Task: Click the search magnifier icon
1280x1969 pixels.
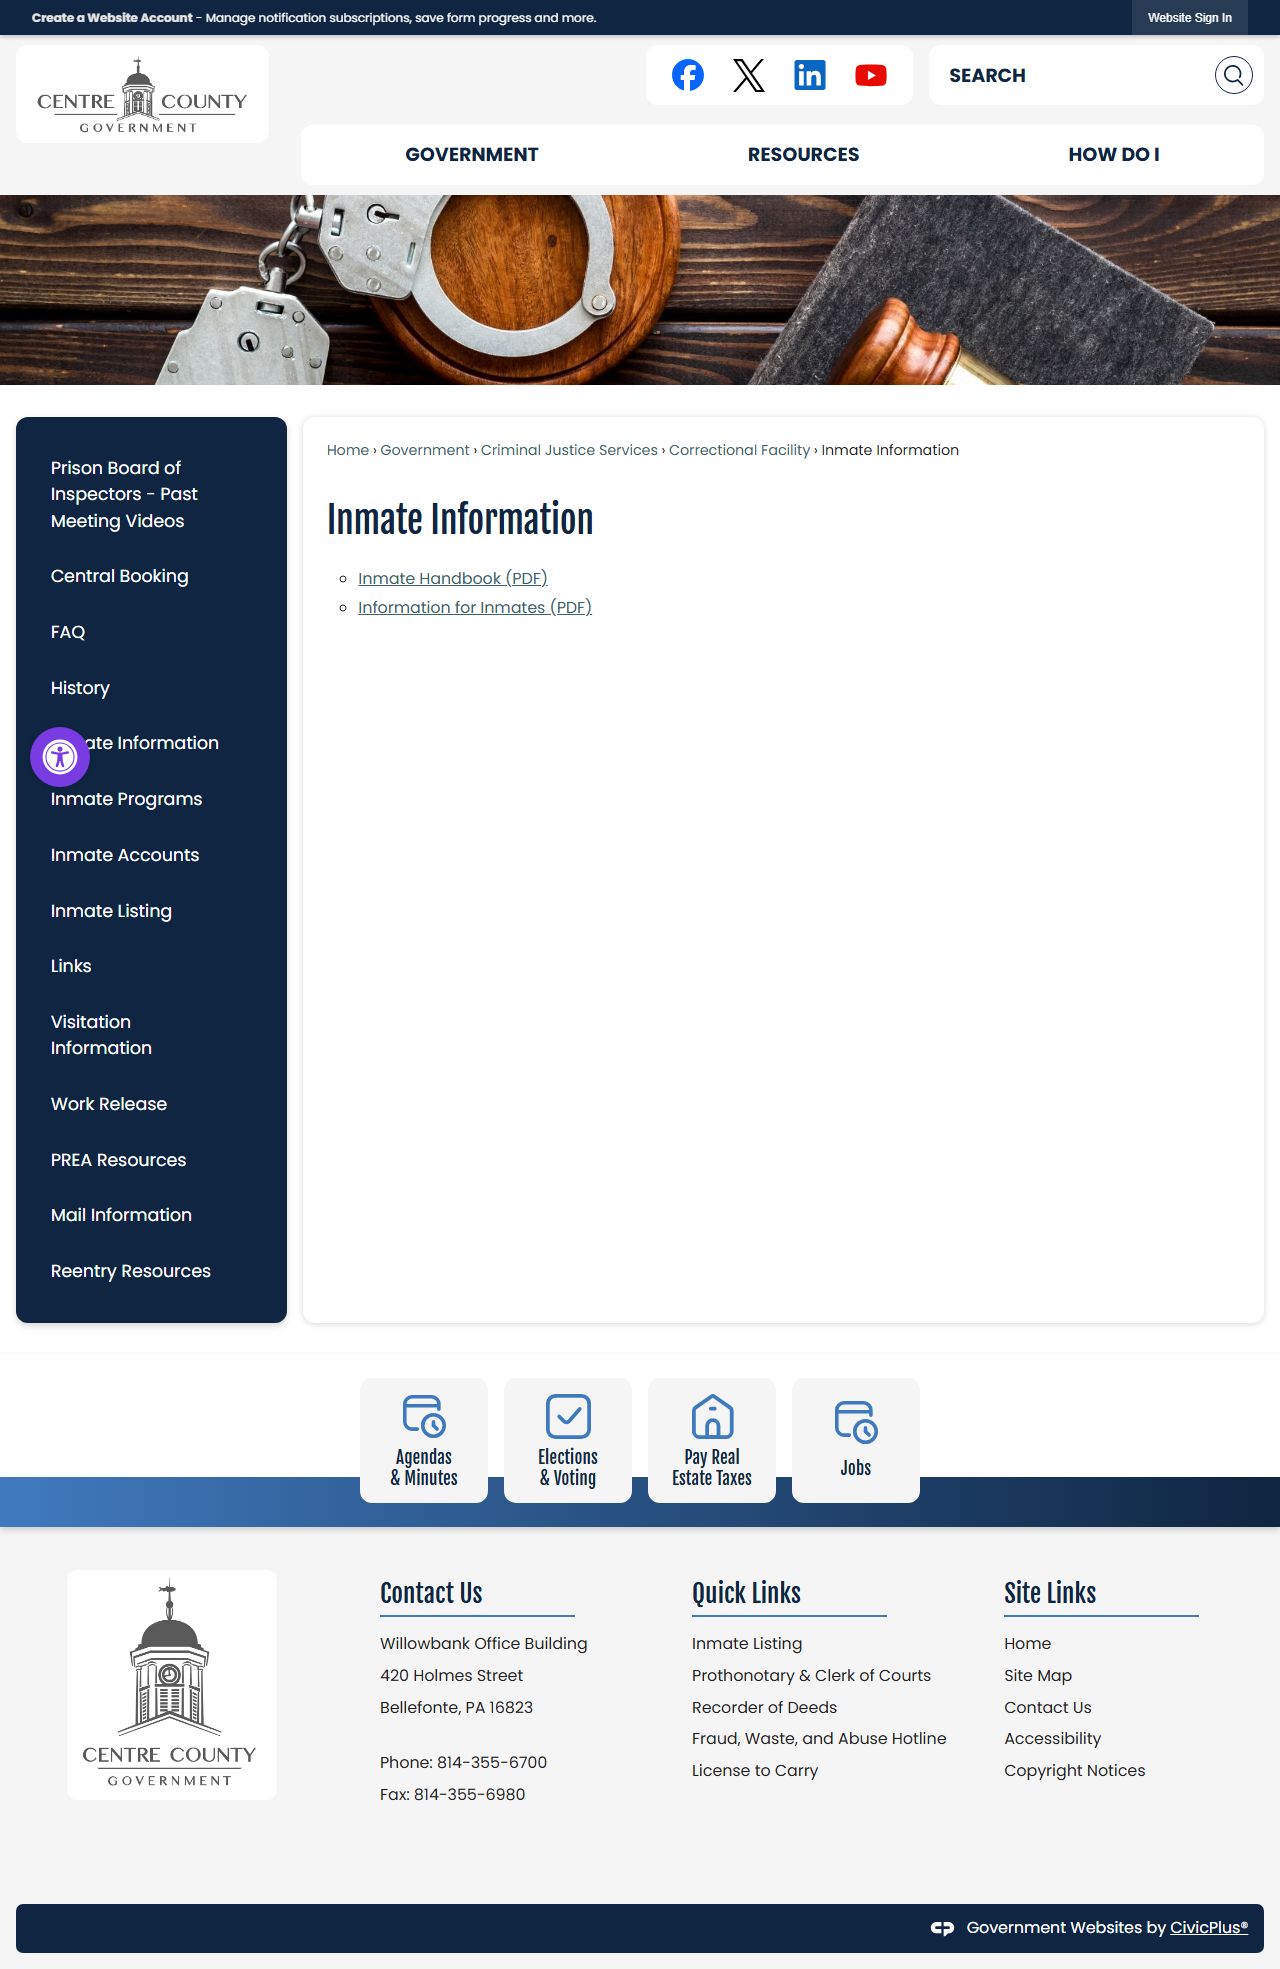Action: tap(1233, 75)
